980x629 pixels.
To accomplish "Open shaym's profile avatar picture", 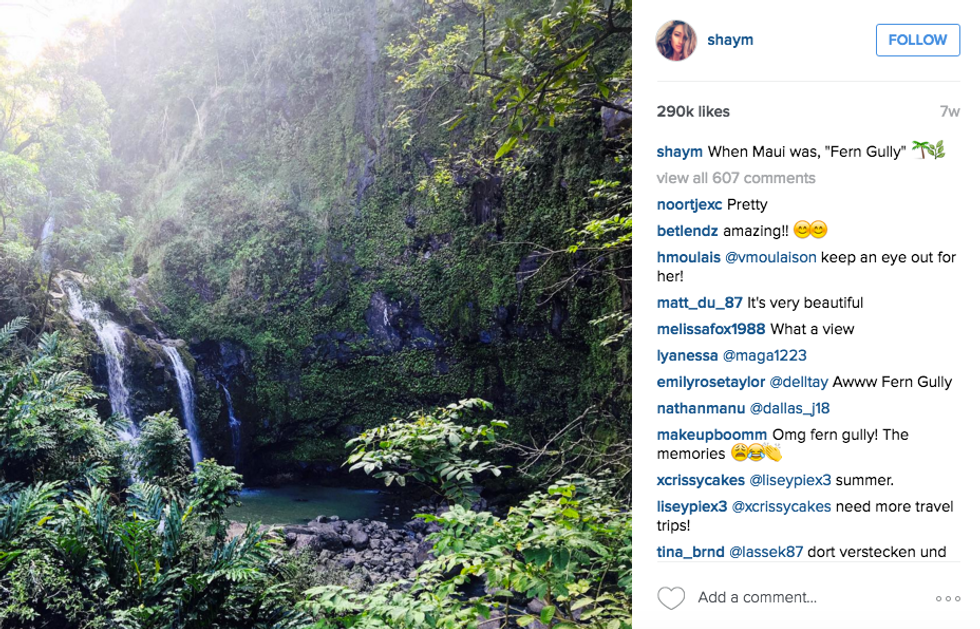I will [676, 40].
